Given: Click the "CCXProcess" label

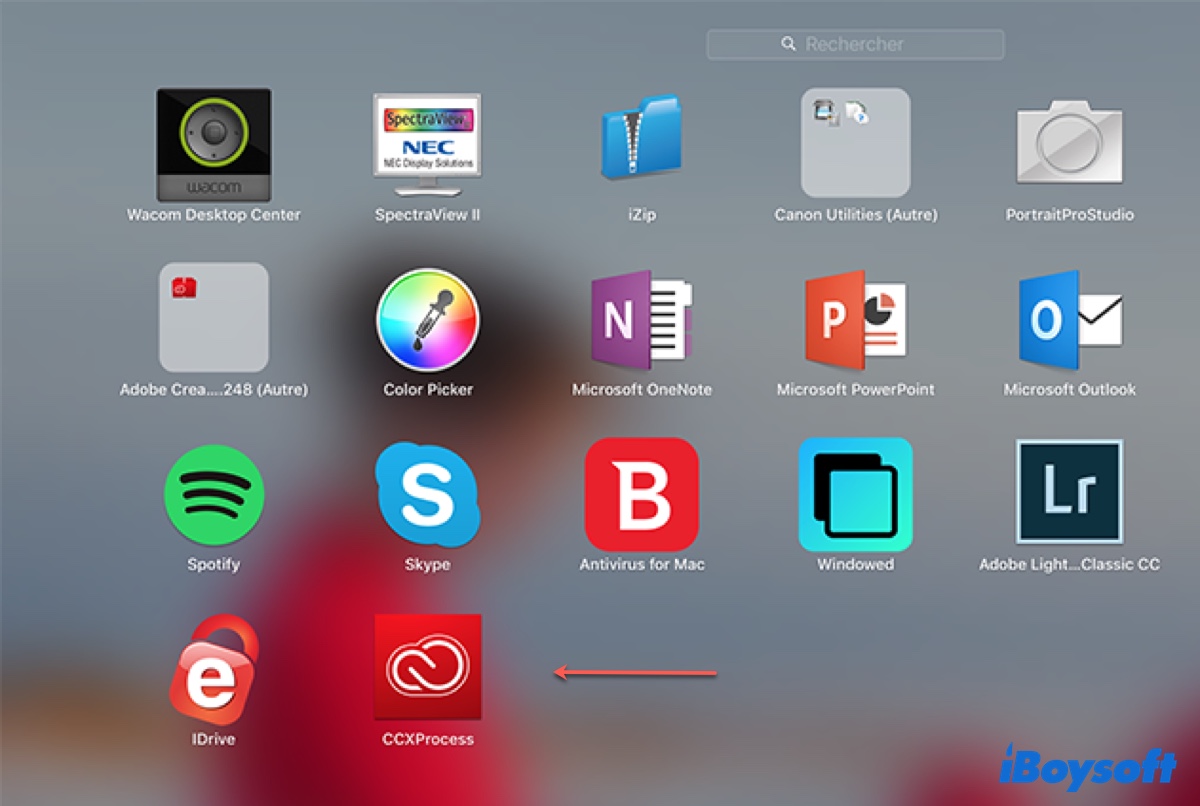Looking at the screenshot, I should point(428,740).
